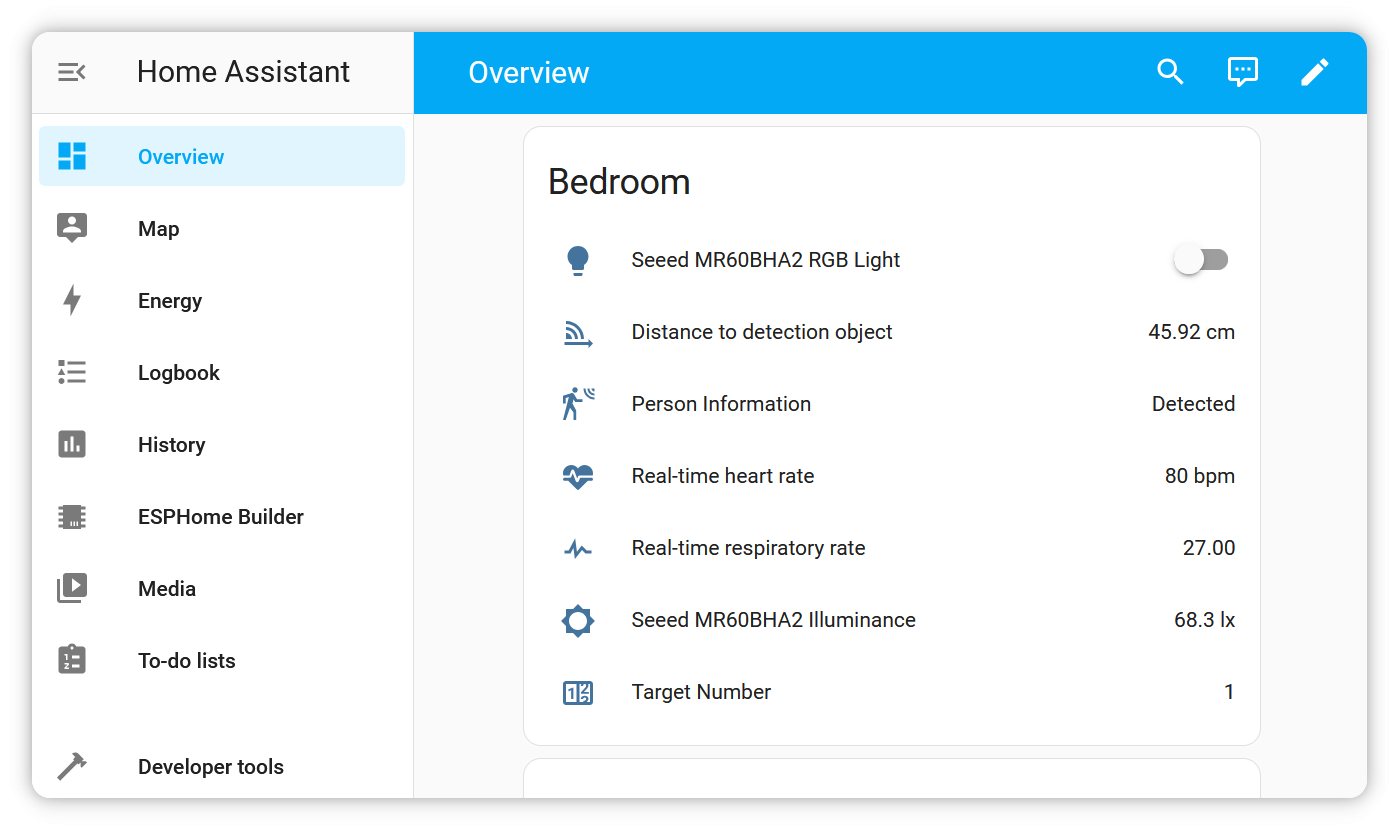Open the Media menu item
This screenshot has height=830, width=1399.
point(222,588)
